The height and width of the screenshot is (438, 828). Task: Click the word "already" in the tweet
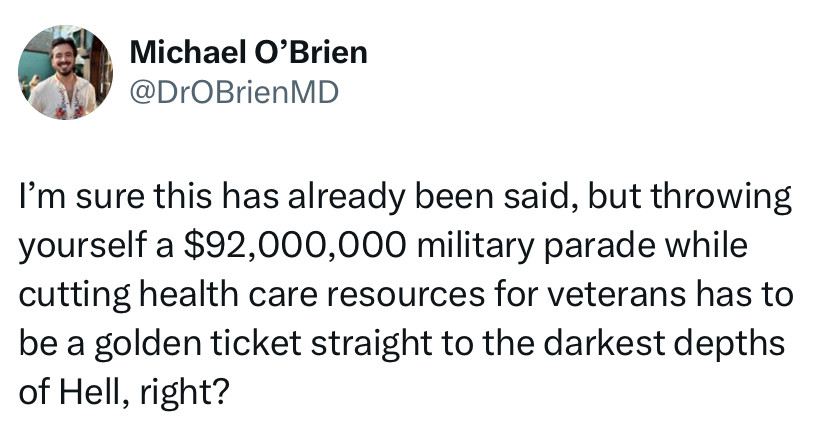click(345, 198)
